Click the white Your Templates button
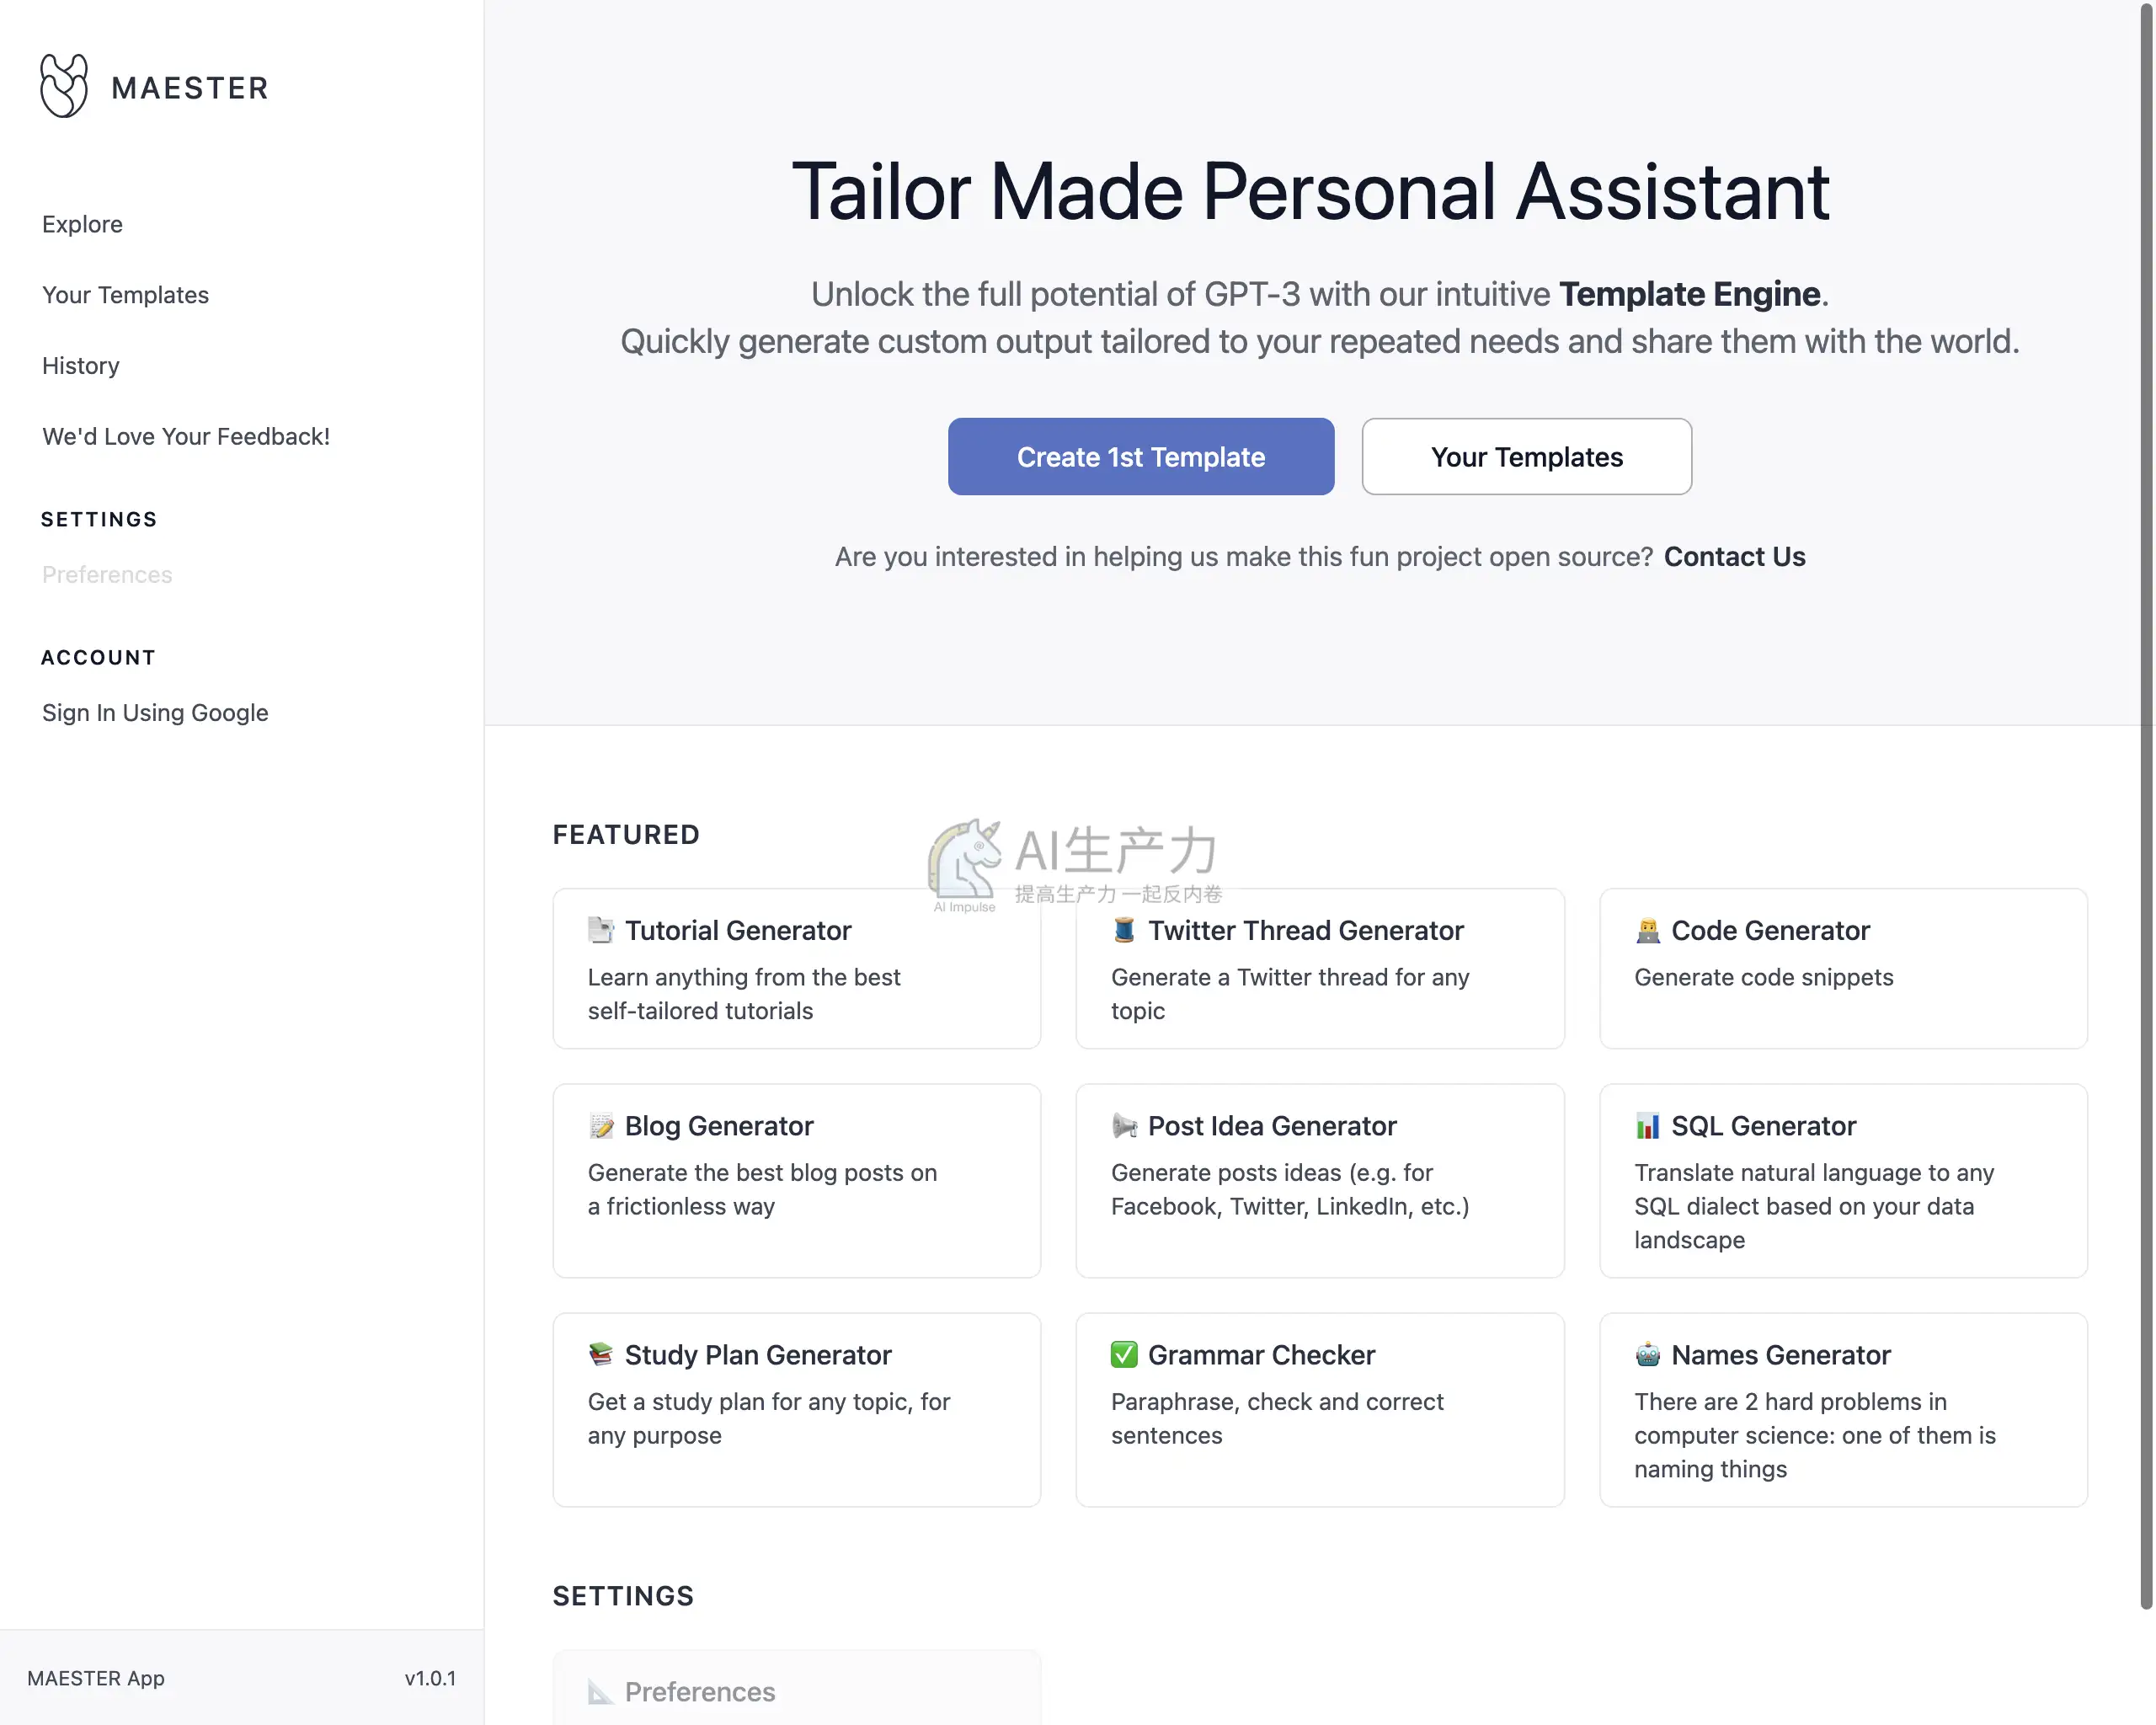The width and height of the screenshot is (2156, 1725). click(x=1526, y=457)
